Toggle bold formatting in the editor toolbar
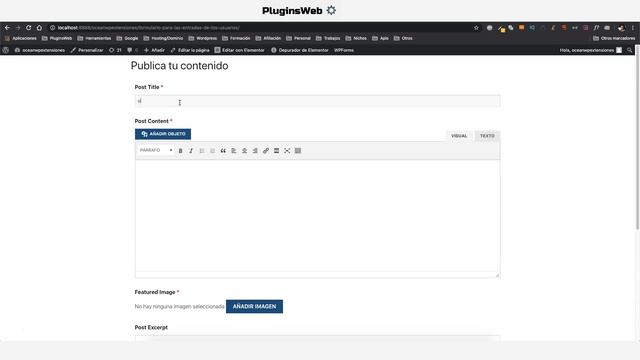This screenshot has height=360, width=640. point(180,151)
